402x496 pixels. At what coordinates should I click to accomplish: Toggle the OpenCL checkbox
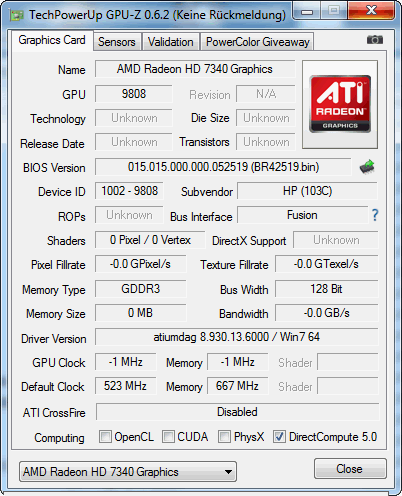pyautogui.click(x=105, y=437)
